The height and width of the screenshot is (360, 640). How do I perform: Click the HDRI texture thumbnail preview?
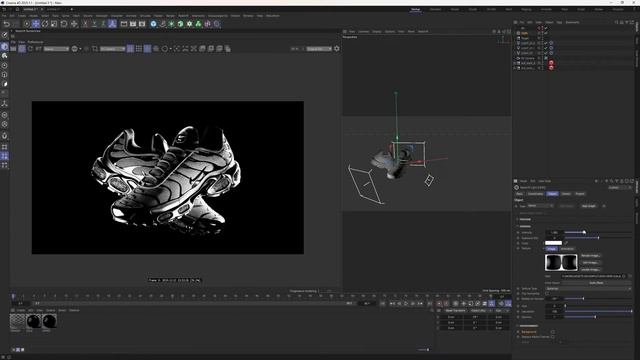click(x=561, y=262)
